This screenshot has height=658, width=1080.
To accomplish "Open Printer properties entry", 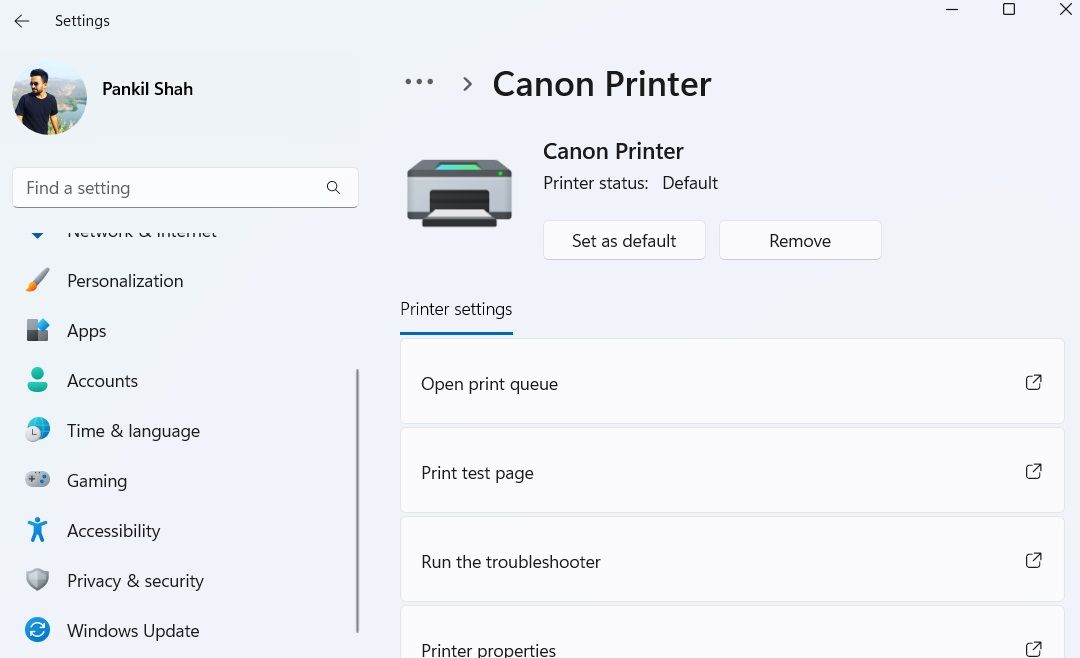I will click(x=731, y=645).
